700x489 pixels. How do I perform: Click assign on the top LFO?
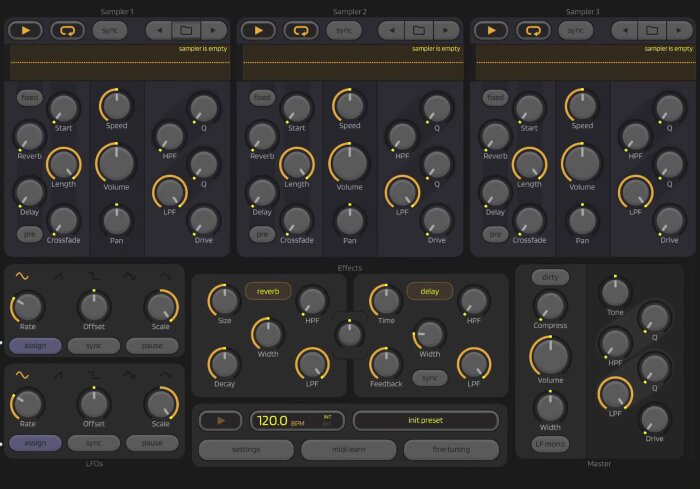tap(35, 346)
